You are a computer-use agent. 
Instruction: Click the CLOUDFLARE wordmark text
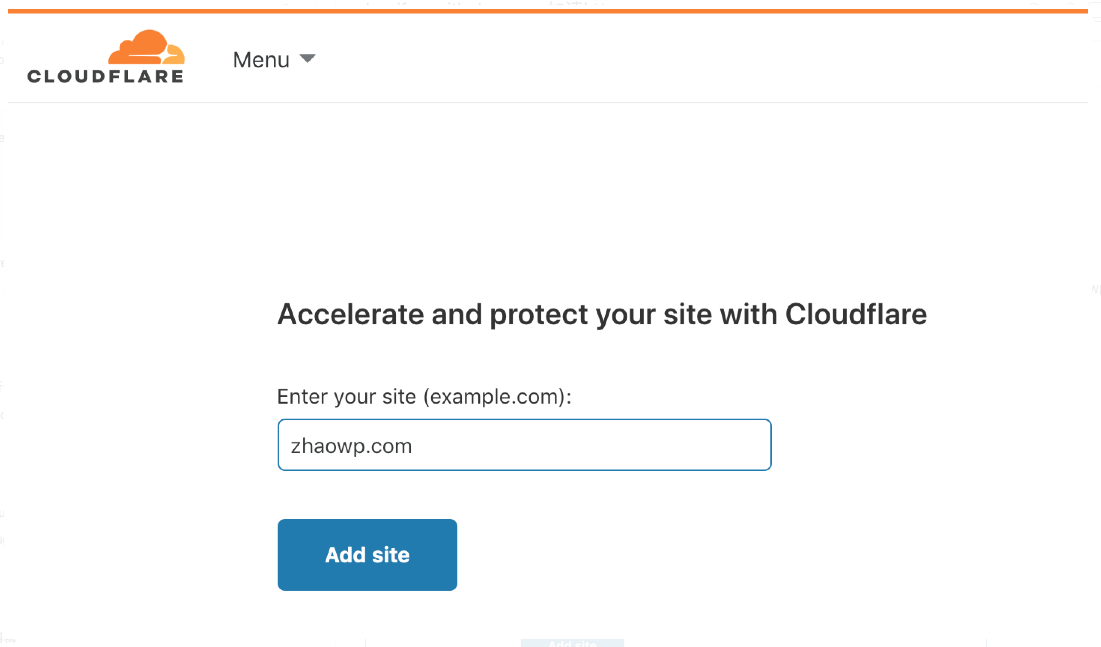coord(106,76)
